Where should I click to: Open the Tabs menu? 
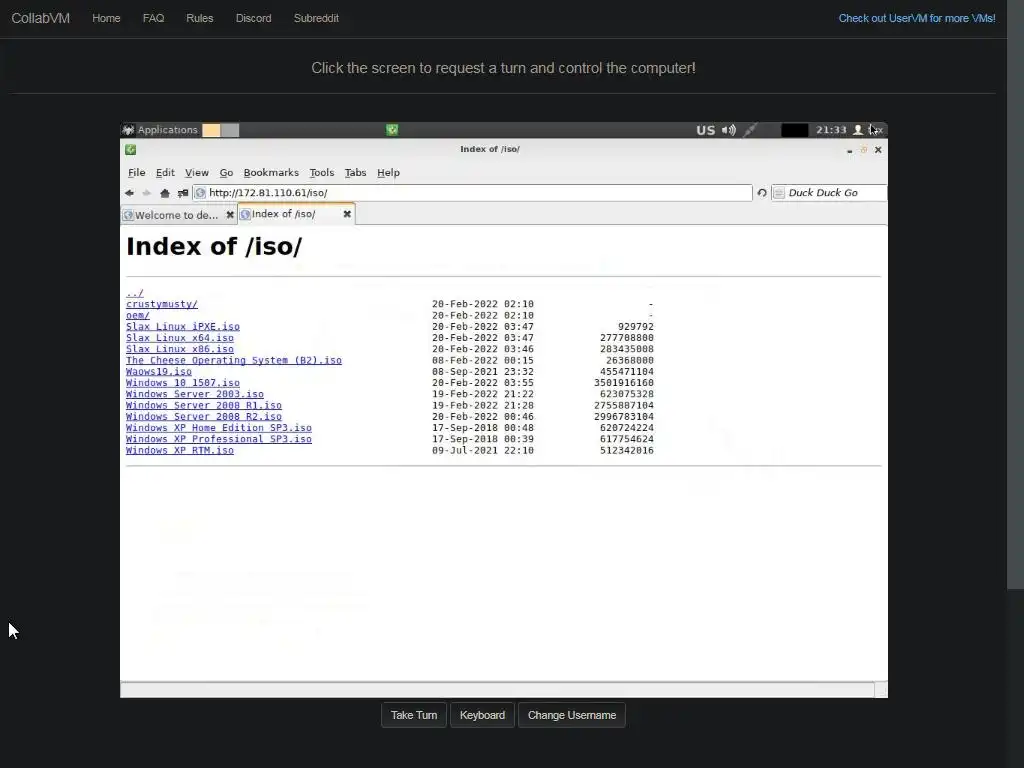tap(355, 172)
